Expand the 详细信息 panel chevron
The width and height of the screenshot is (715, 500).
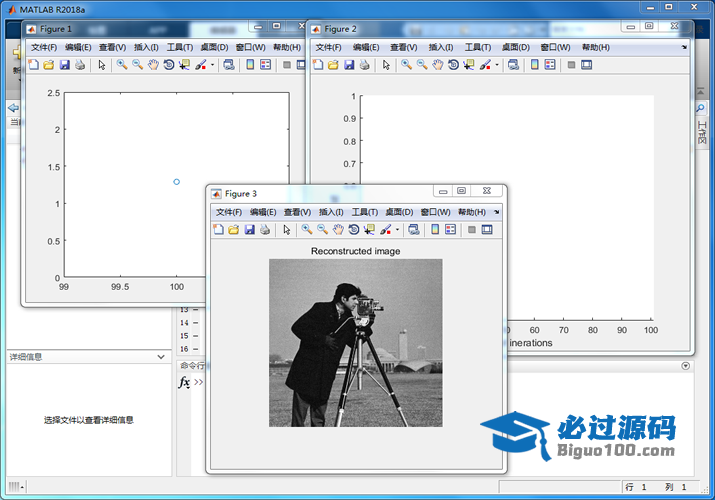point(161,357)
